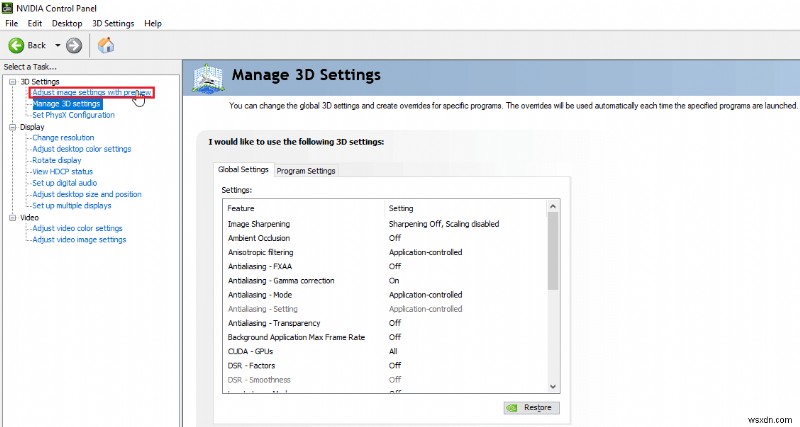Viewport: 800px width, 427px height.
Task: Switch to the Global Settings tab
Action: click(x=243, y=169)
